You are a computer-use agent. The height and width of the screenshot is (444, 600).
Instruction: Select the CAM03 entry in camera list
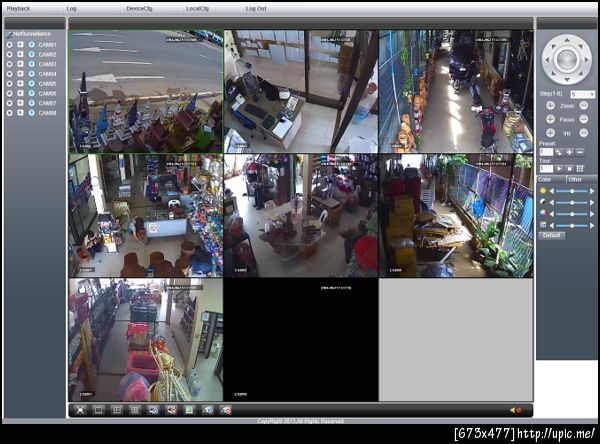(47, 64)
